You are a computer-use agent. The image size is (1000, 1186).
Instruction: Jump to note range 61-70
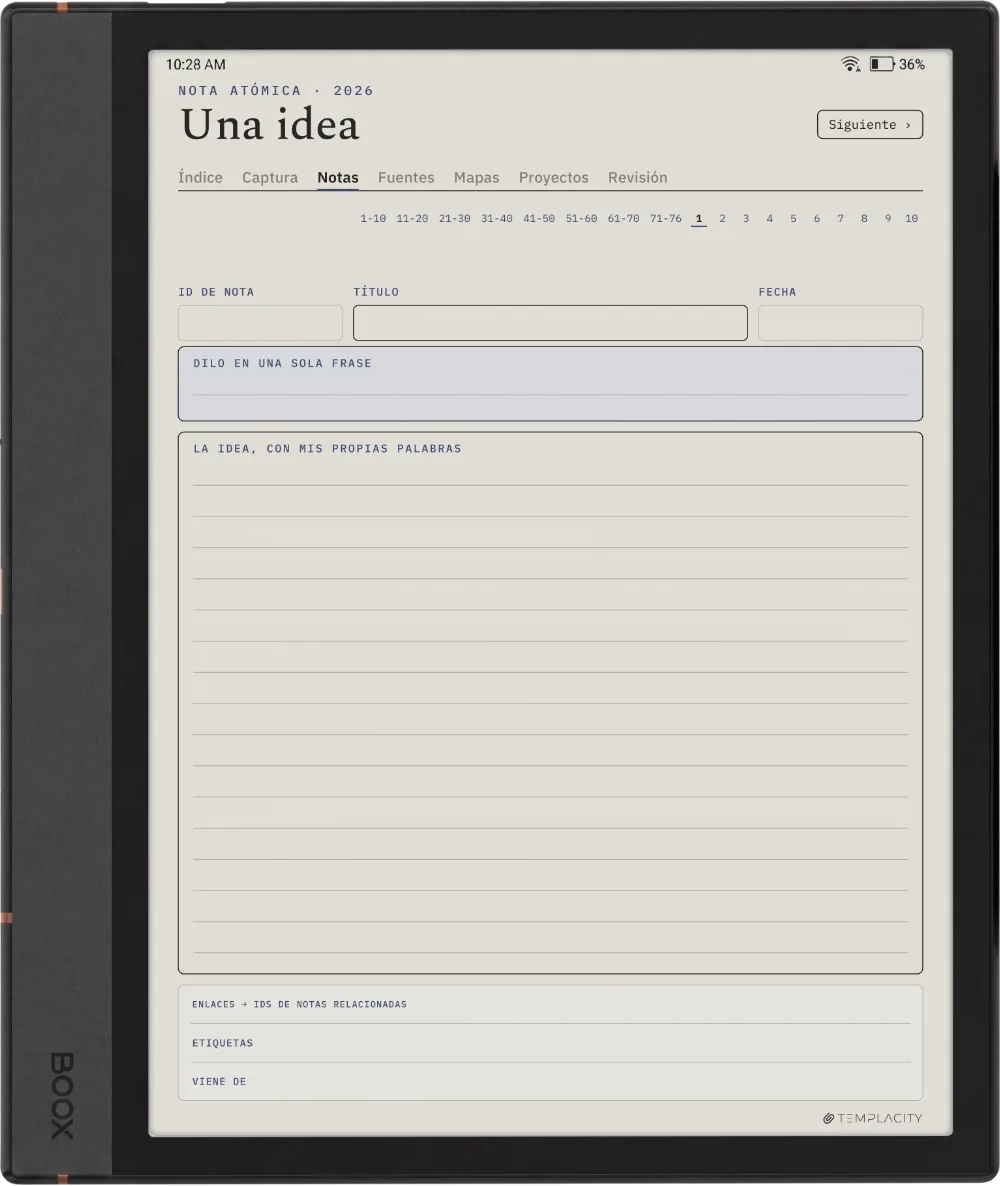[623, 219]
